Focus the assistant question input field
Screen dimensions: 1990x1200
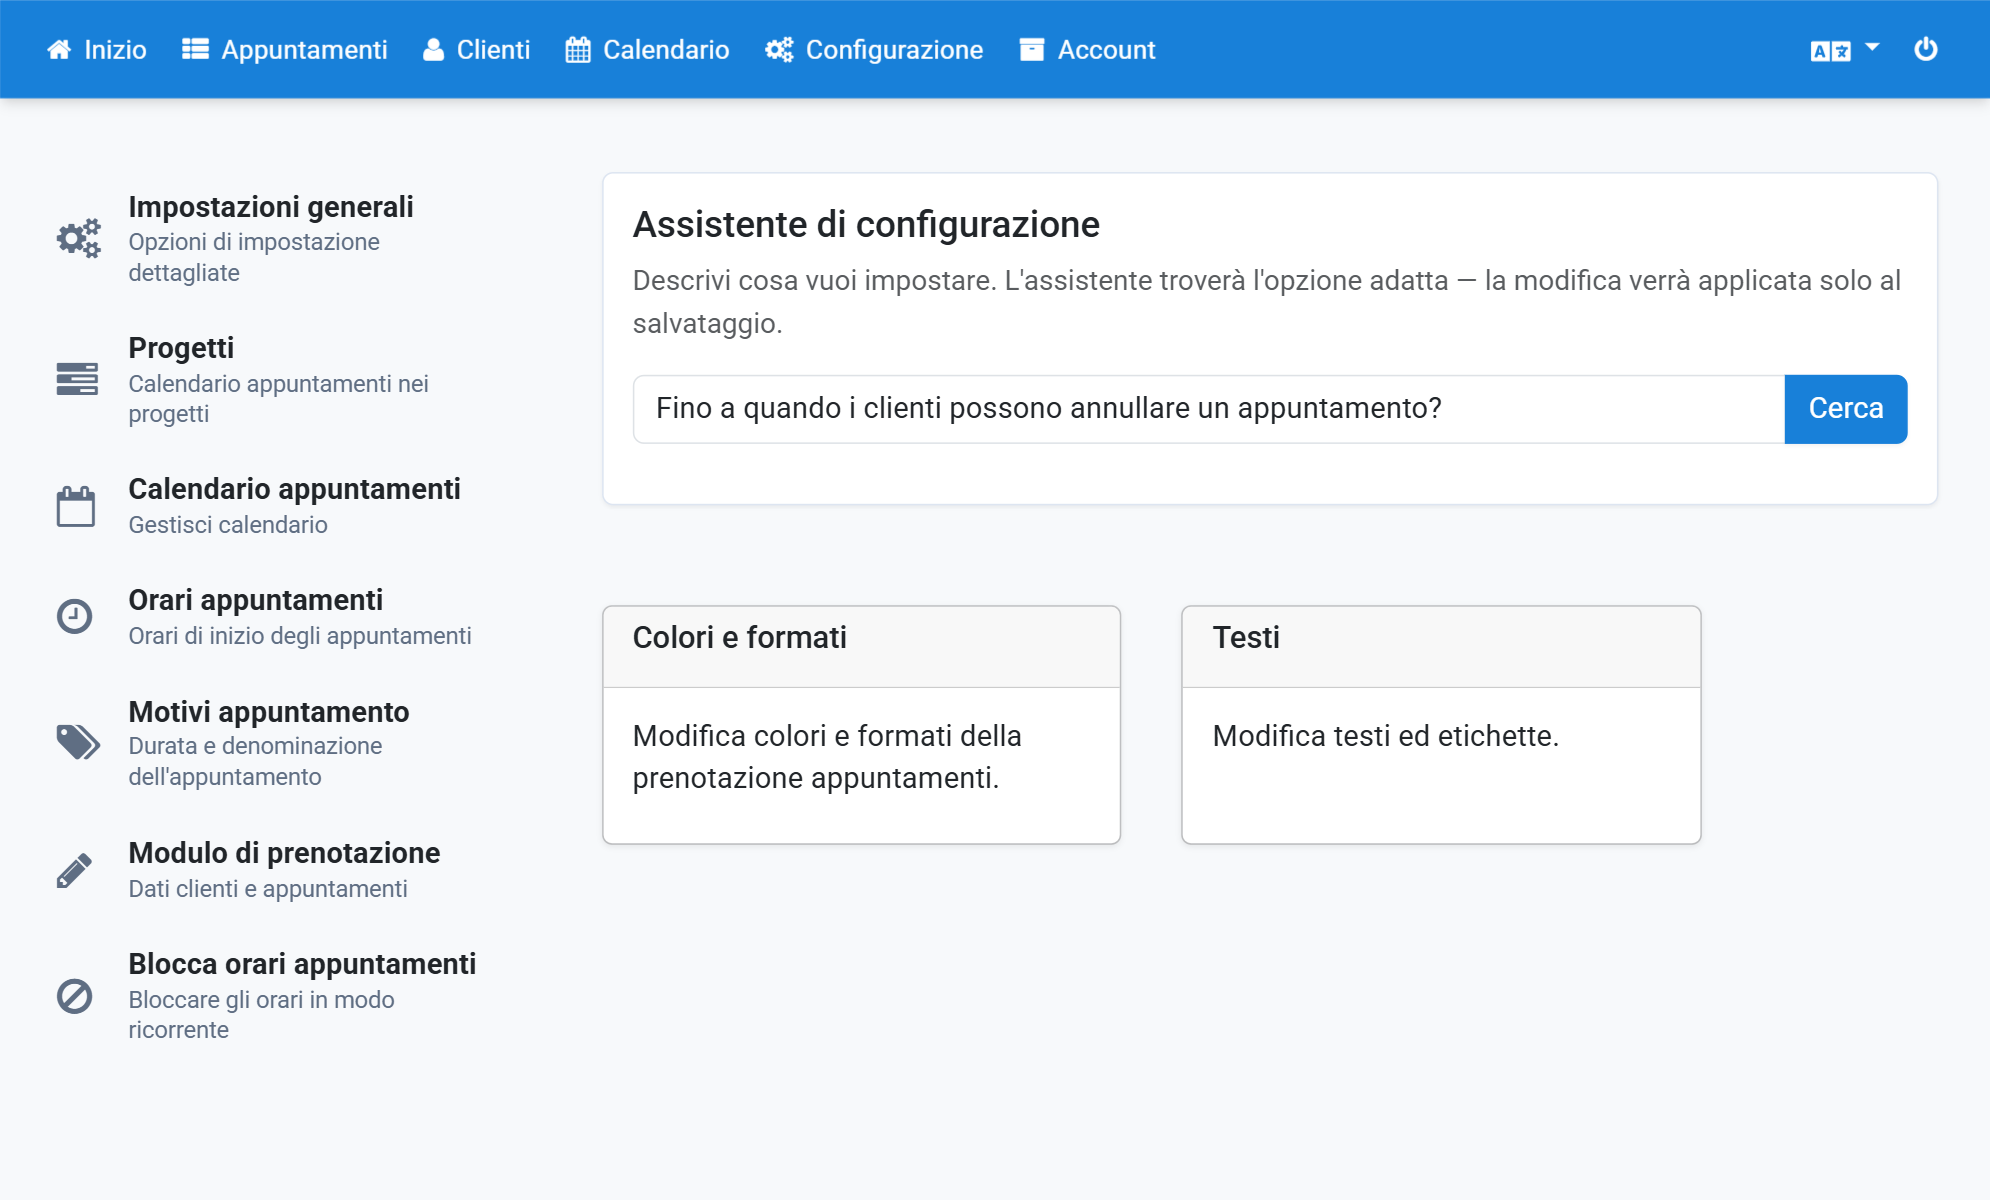click(1208, 409)
